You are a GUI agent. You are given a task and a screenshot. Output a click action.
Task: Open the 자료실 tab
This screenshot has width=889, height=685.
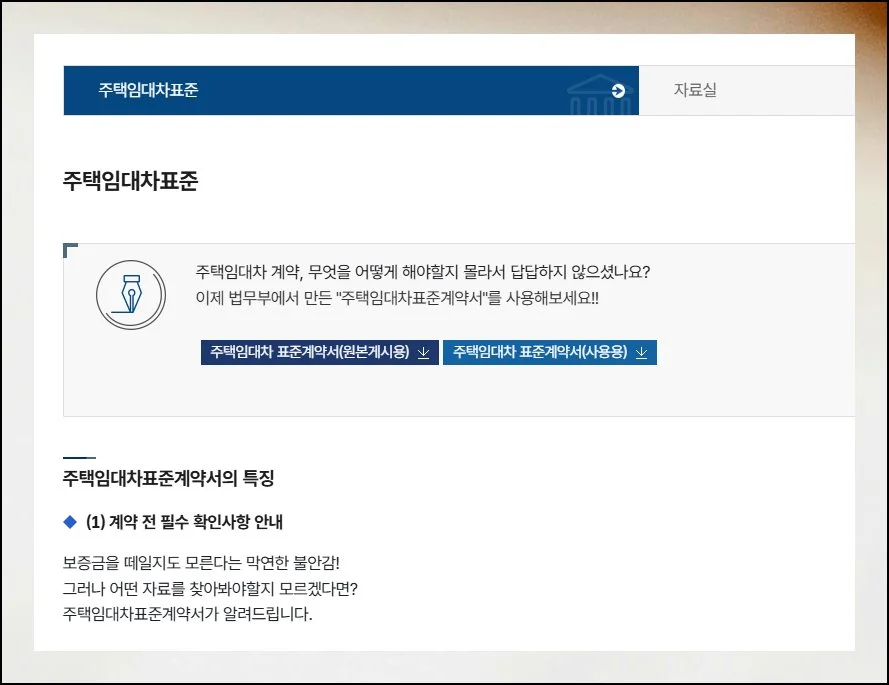point(695,90)
